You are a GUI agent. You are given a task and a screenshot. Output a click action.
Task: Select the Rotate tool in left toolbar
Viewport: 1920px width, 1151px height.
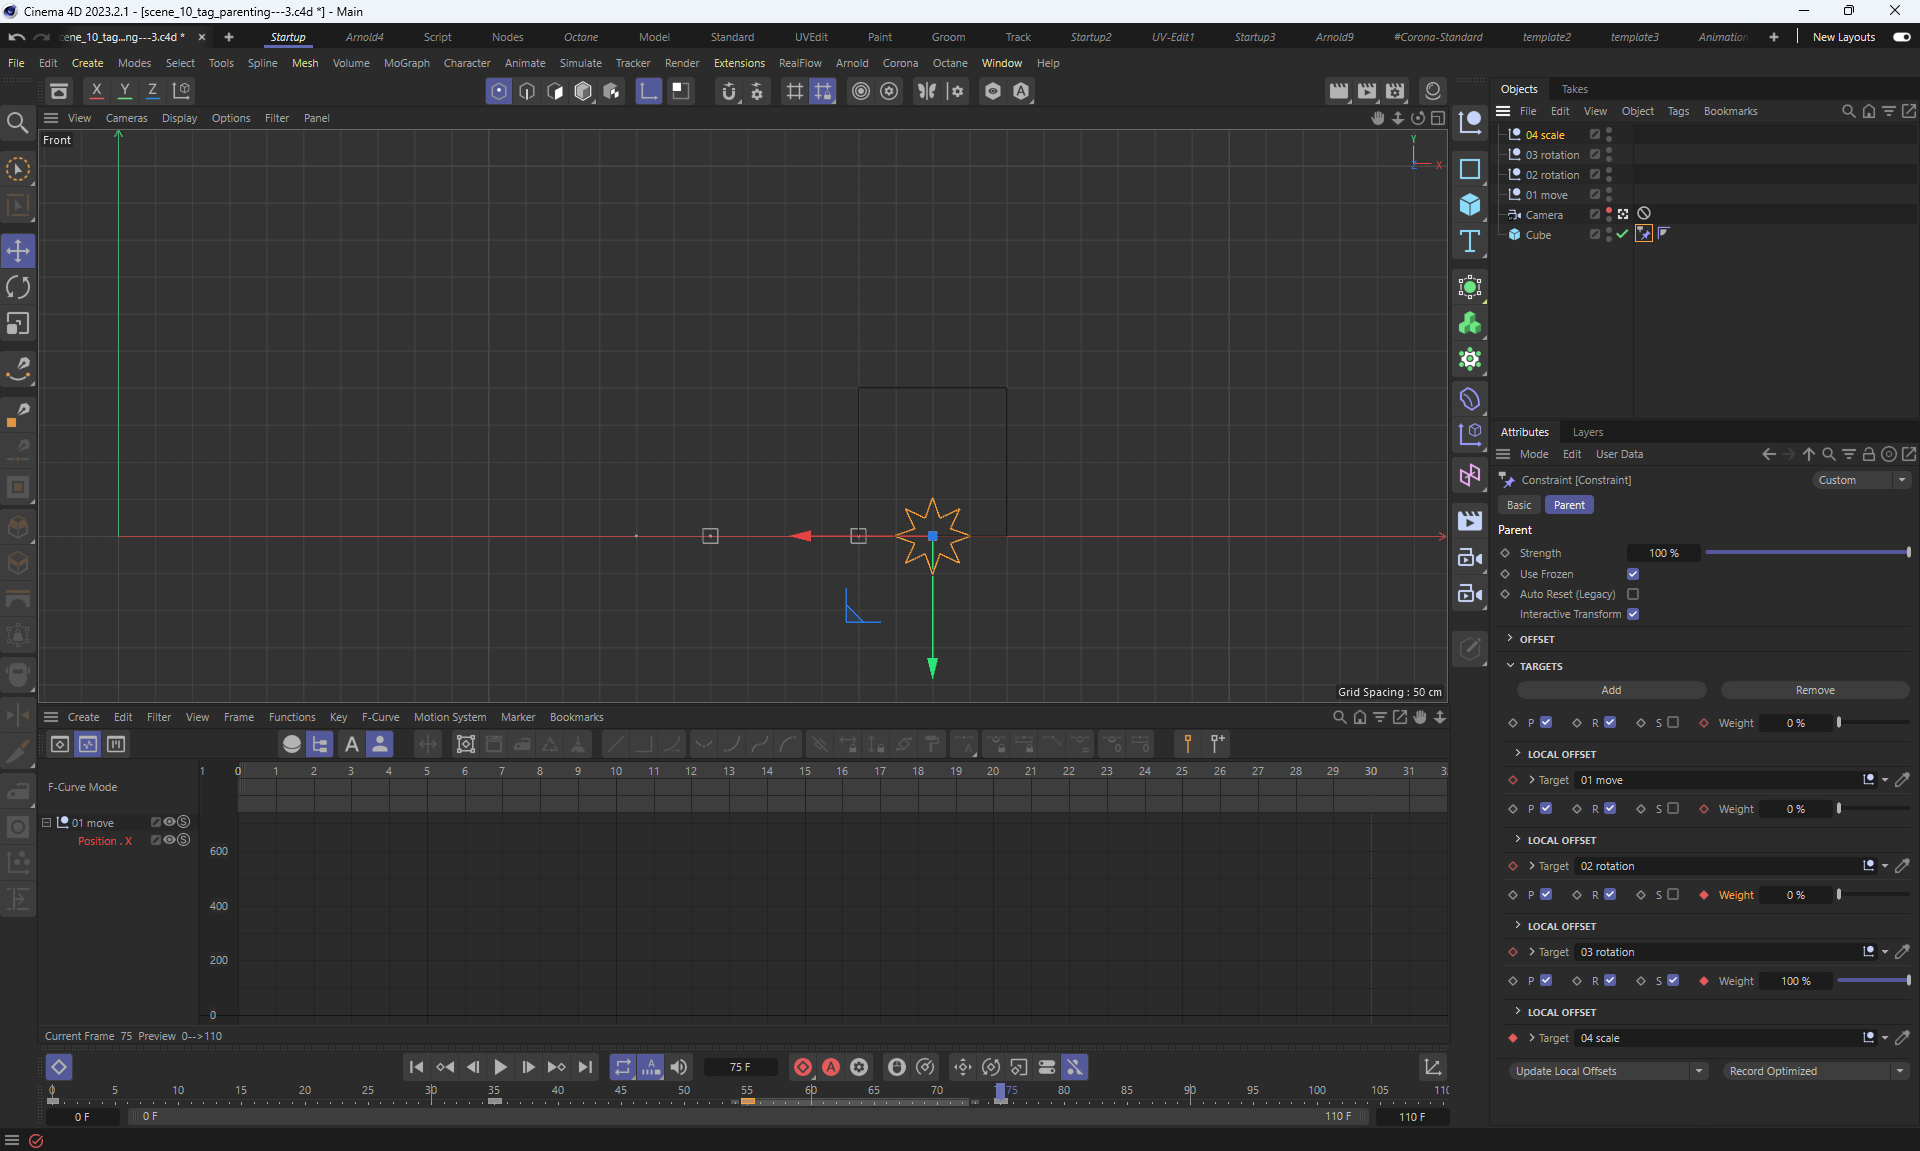click(18, 288)
